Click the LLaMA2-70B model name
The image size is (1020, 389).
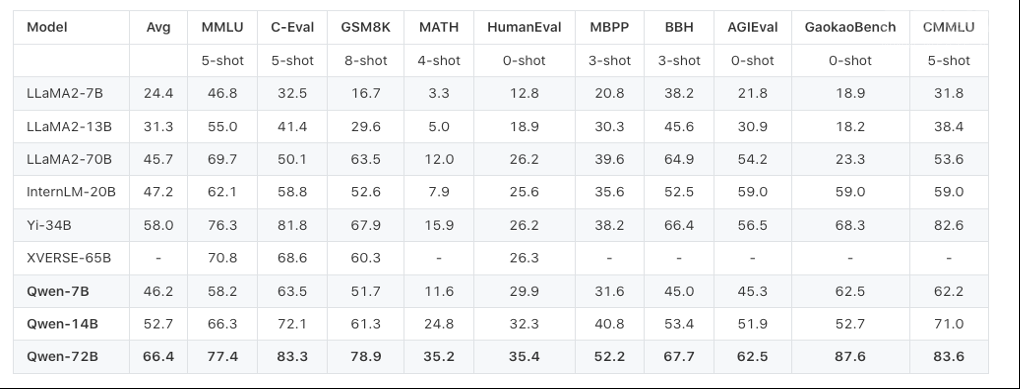click(69, 159)
